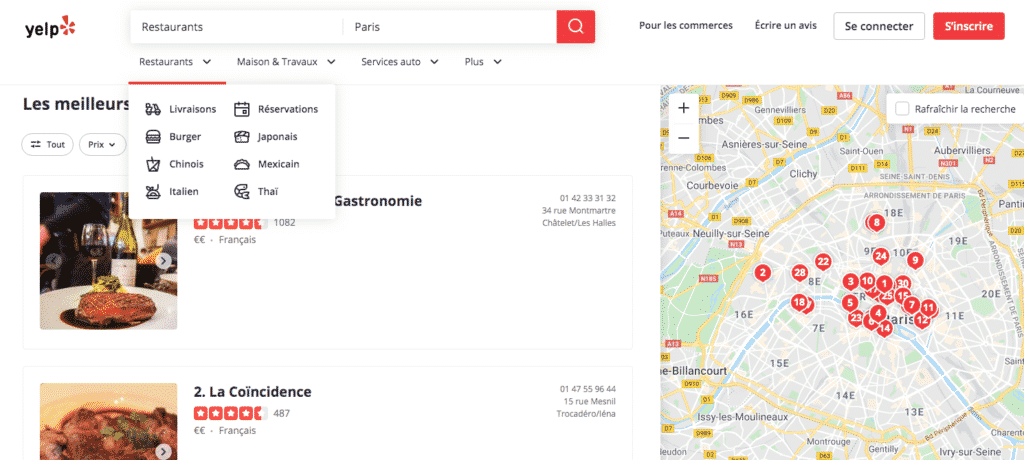Viewport: 1024px width, 460px height.
Task: Click phone number 01 47 55 96 44
Action: [x=588, y=389]
